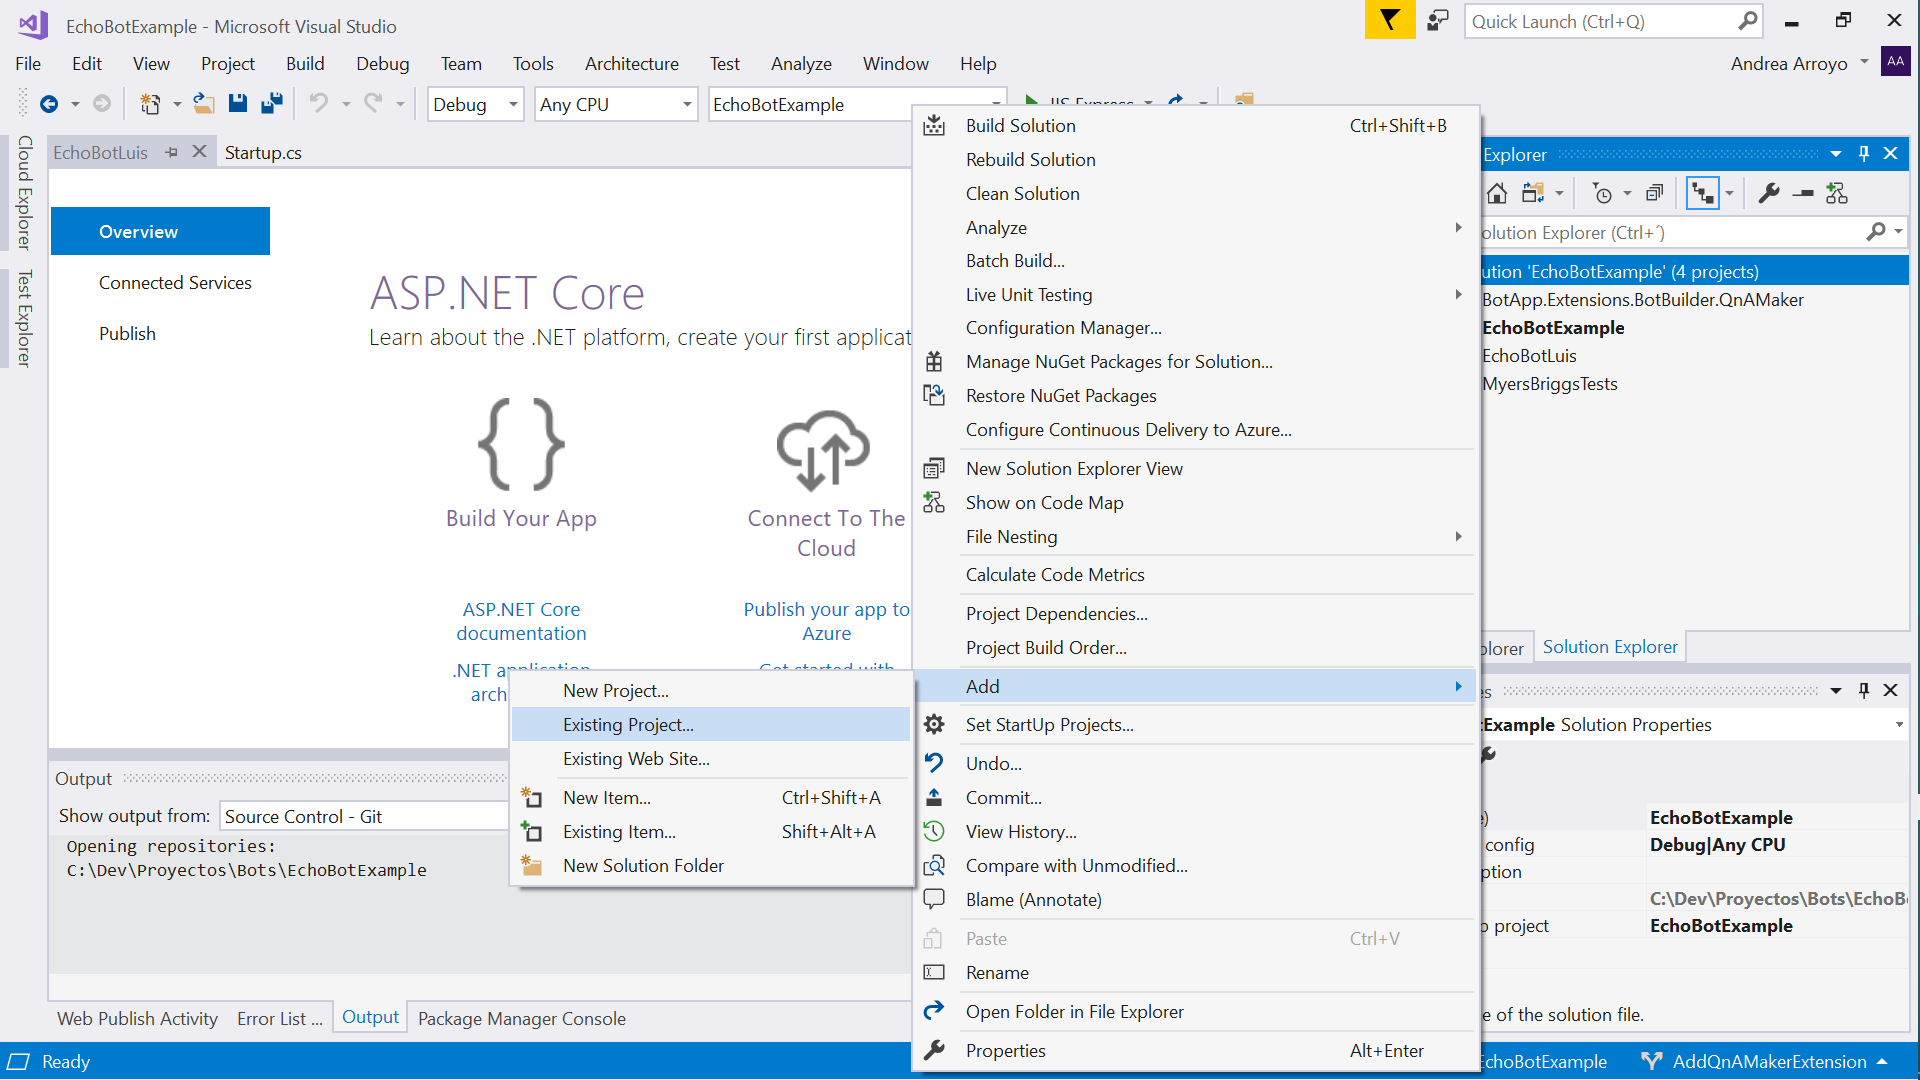Expand the File Nesting submenu
1920x1080 pixels.
point(1195,537)
